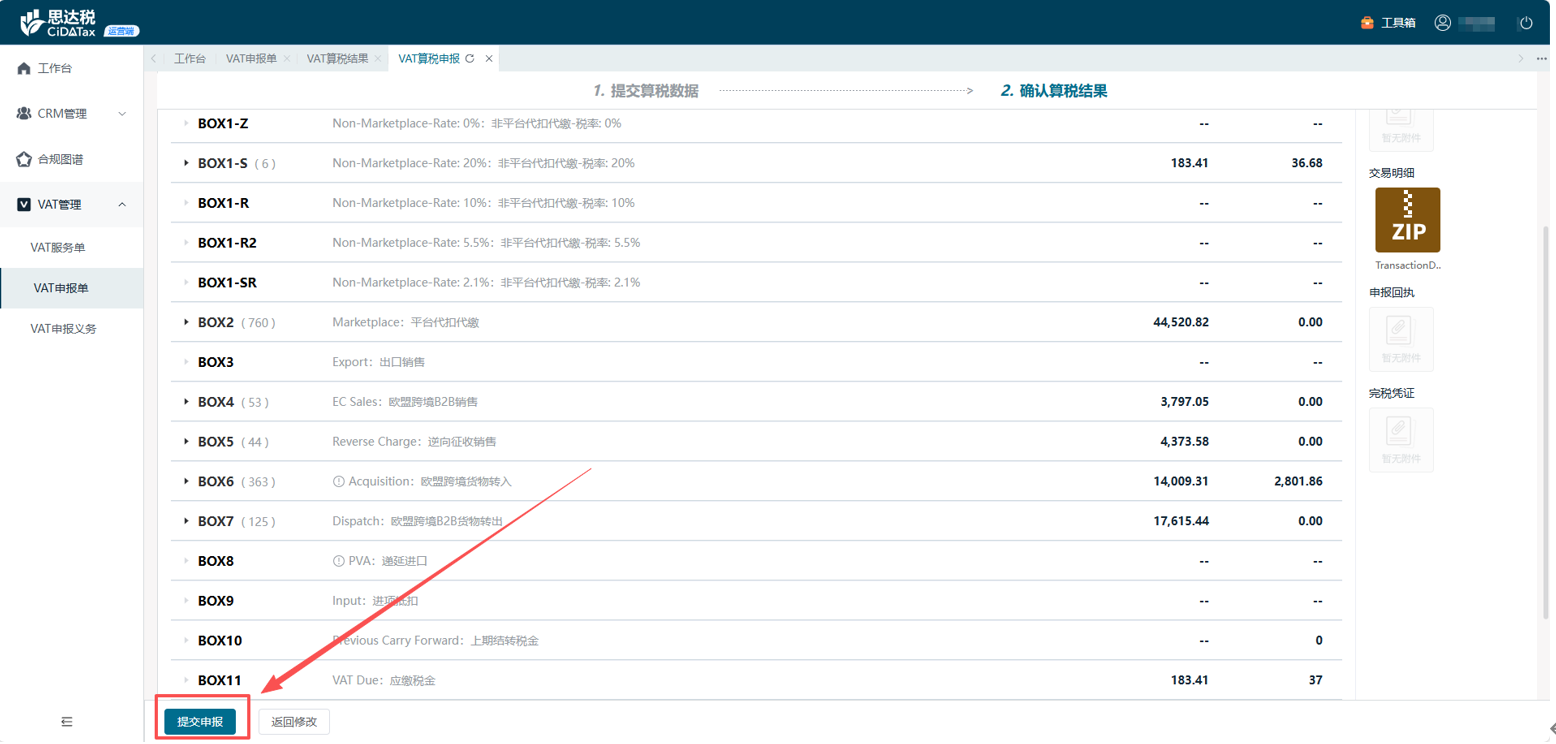Click the info icon beside BOX8 PVA
Image resolution: width=1556 pixels, height=744 pixels.
338,561
